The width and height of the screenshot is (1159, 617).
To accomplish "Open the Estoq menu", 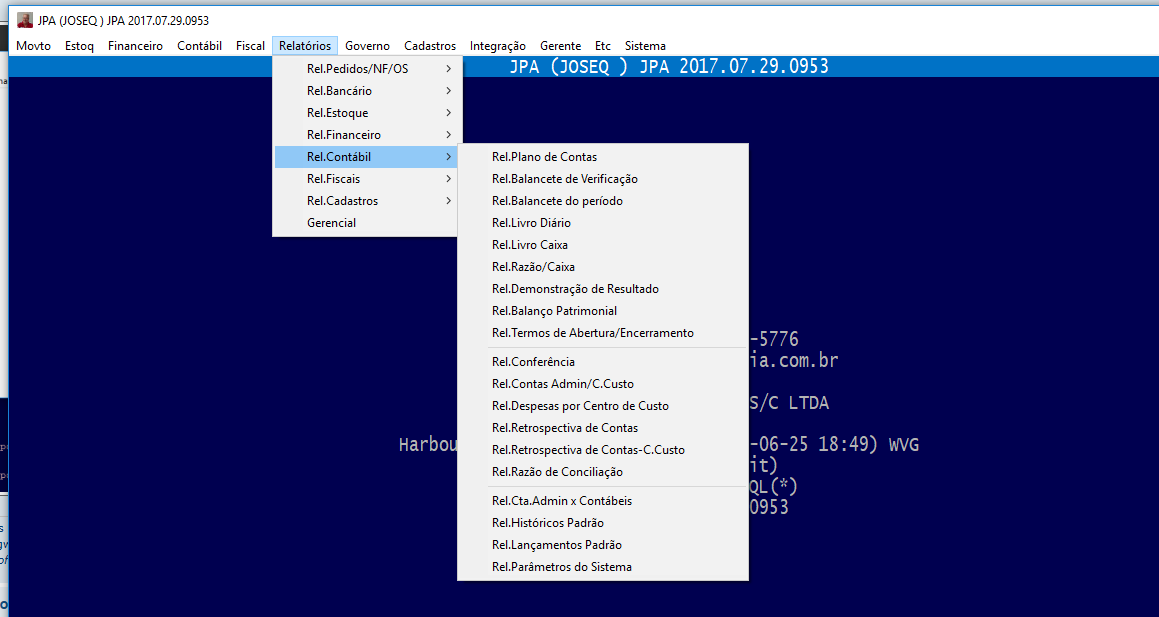I will tap(79, 46).
